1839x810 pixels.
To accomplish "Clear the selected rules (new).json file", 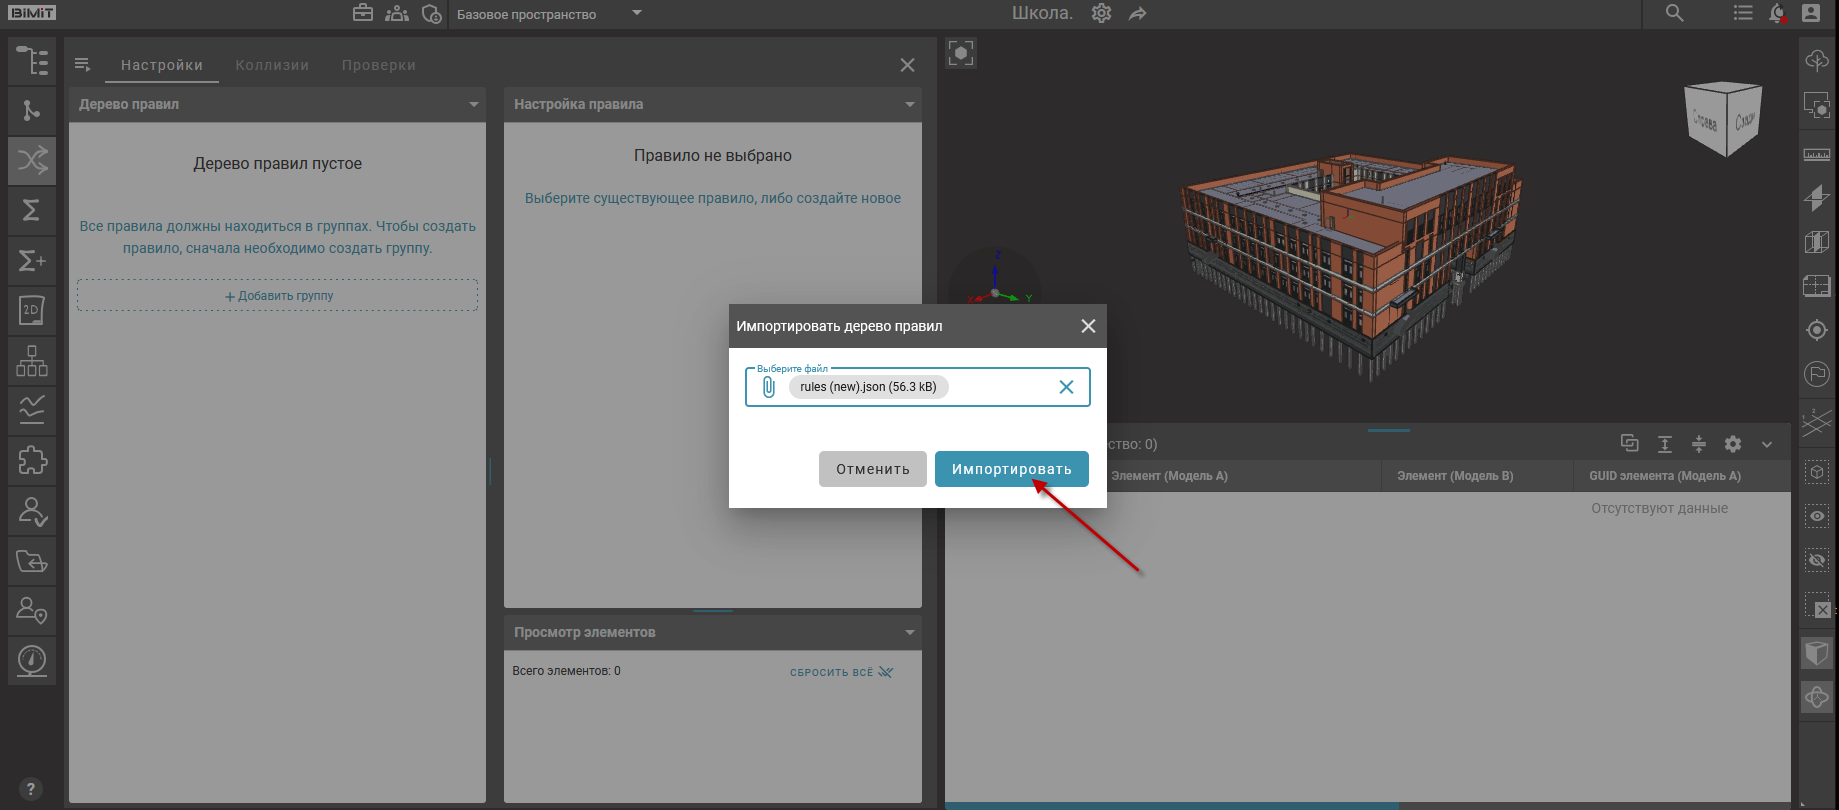I will [x=1066, y=387].
